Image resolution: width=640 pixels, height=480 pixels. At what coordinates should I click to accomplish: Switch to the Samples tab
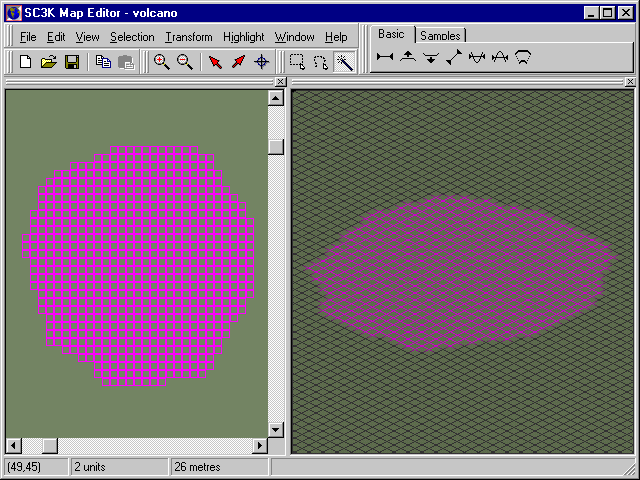pyautogui.click(x=440, y=36)
